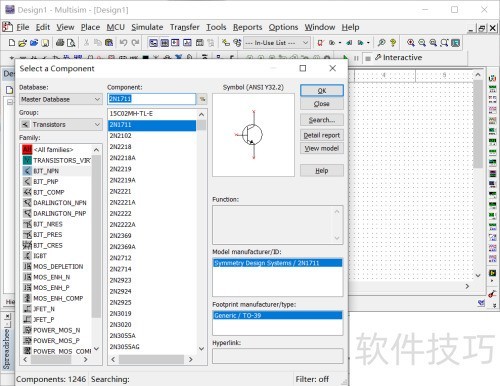500x386 pixels.
Task: Click the family list horizontal scrollbar right arrow
Action: [x=86, y=360]
